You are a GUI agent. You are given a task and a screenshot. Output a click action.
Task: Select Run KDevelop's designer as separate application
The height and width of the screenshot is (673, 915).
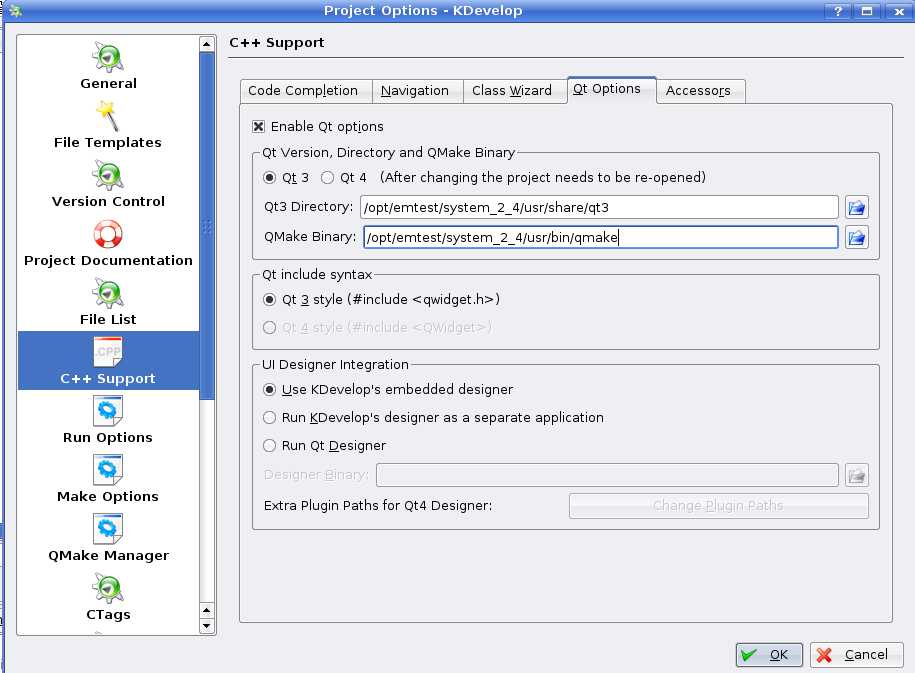(x=269, y=418)
